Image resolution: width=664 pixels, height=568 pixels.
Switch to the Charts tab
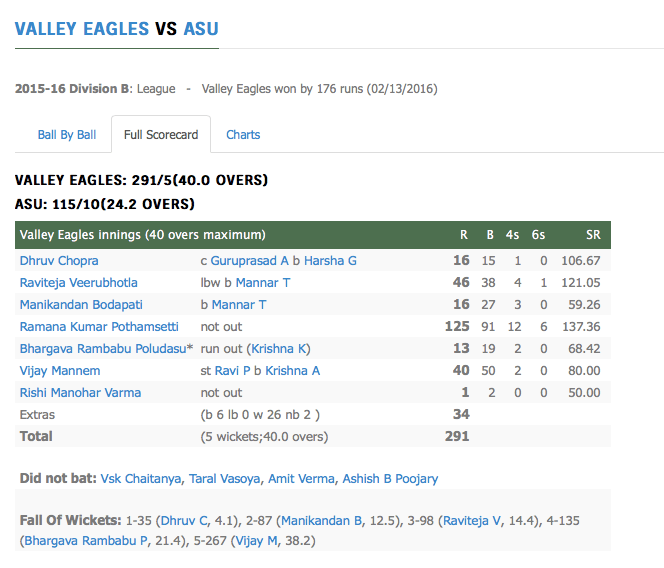coord(243,134)
